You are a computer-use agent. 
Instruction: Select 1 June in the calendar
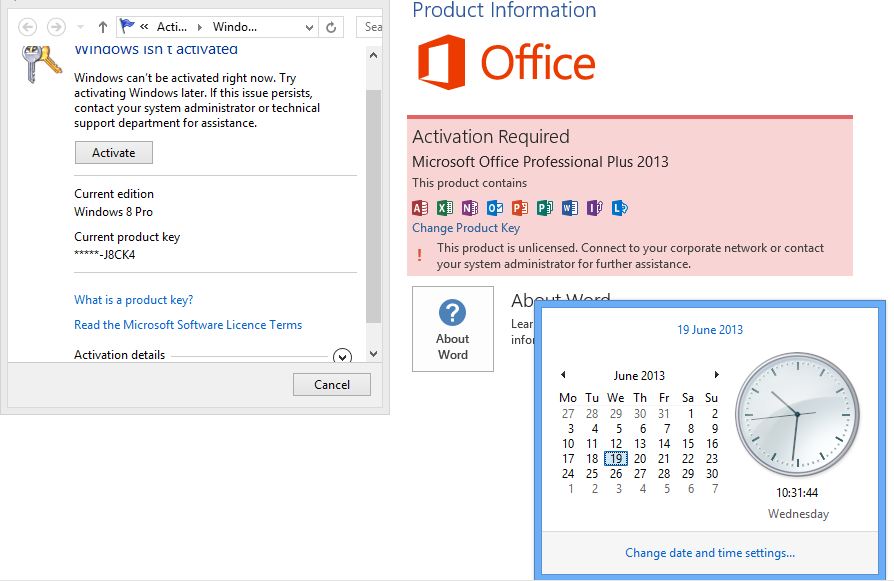coord(690,414)
